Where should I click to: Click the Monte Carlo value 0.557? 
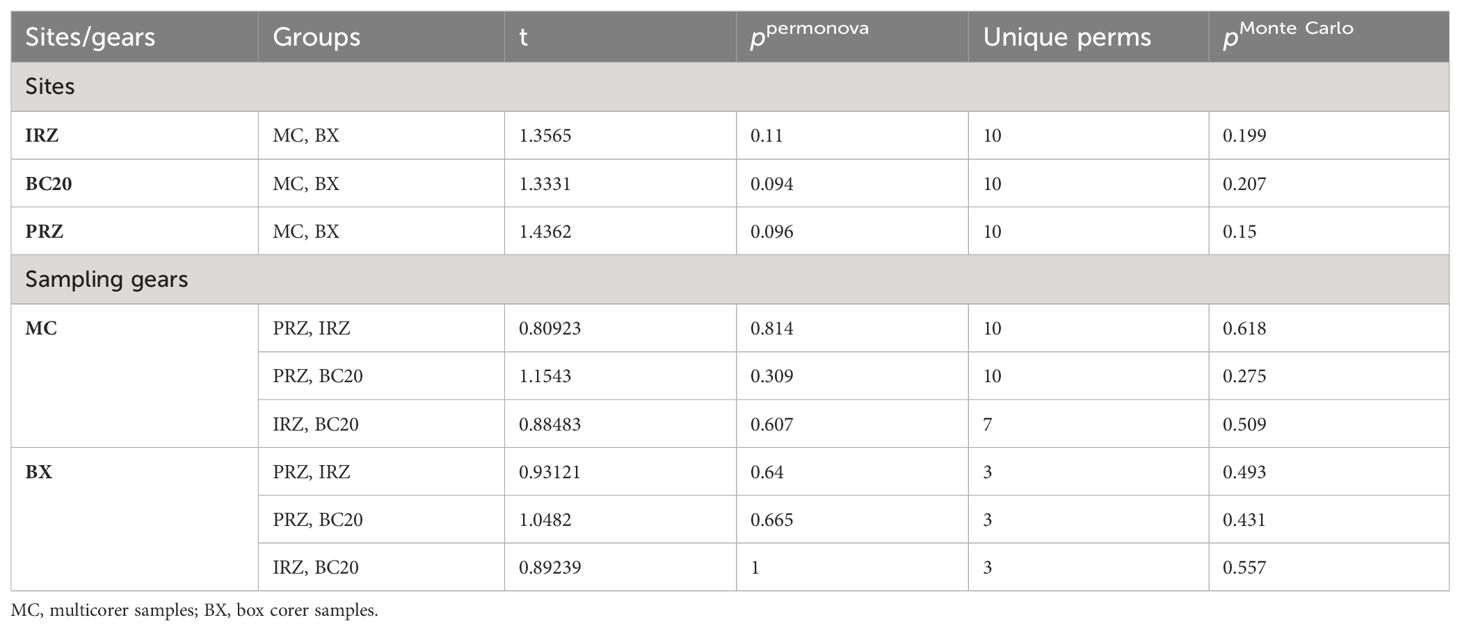[x=1245, y=568]
